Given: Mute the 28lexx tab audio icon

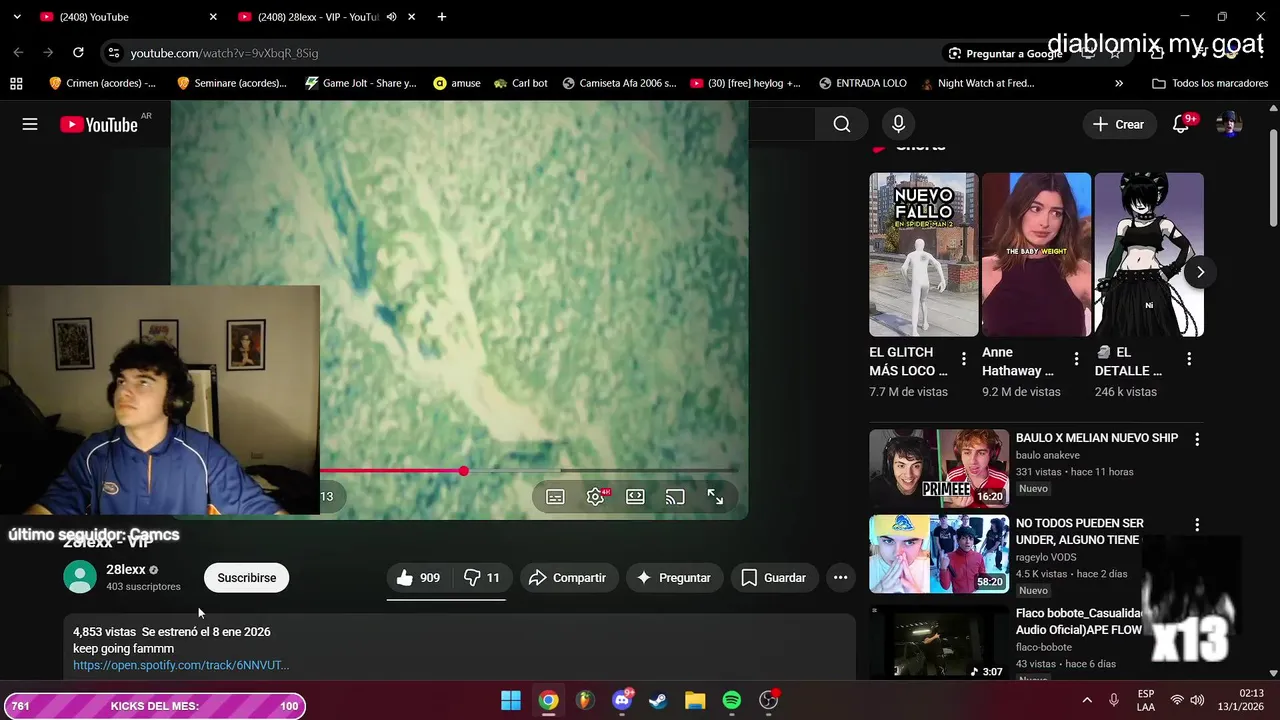Looking at the screenshot, I should pos(392,17).
